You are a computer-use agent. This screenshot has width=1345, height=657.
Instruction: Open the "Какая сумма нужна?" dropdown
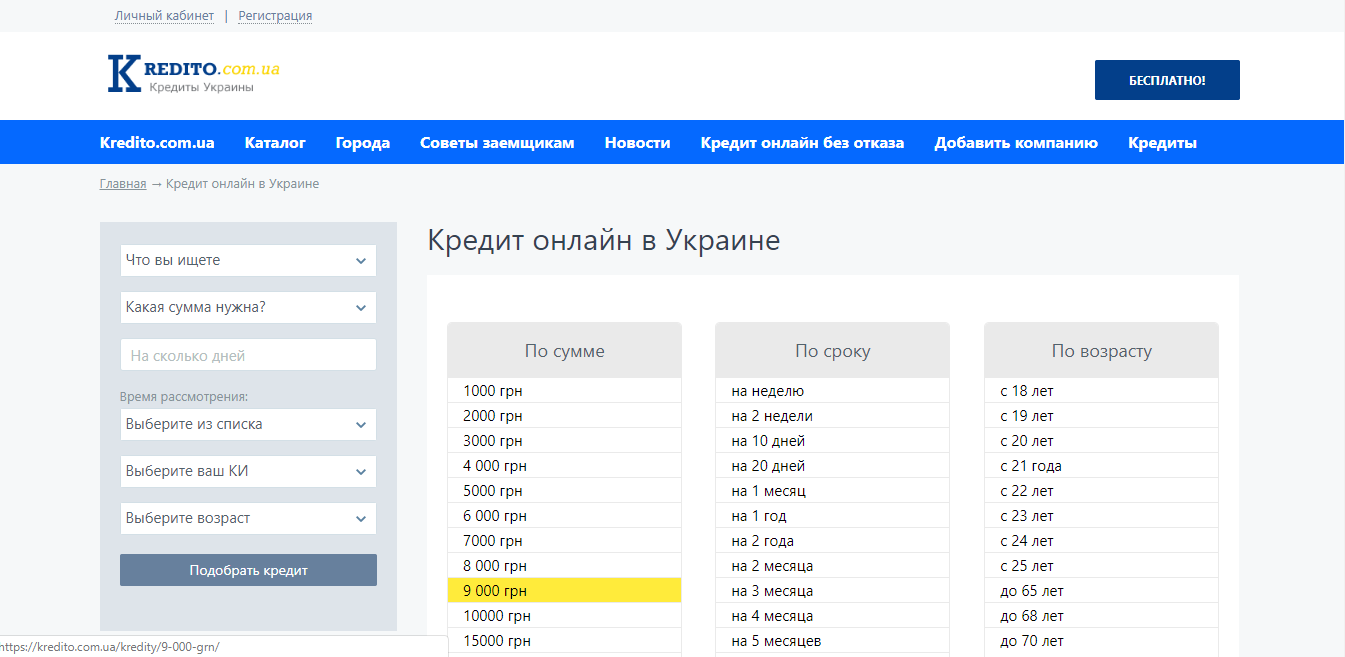click(248, 307)
